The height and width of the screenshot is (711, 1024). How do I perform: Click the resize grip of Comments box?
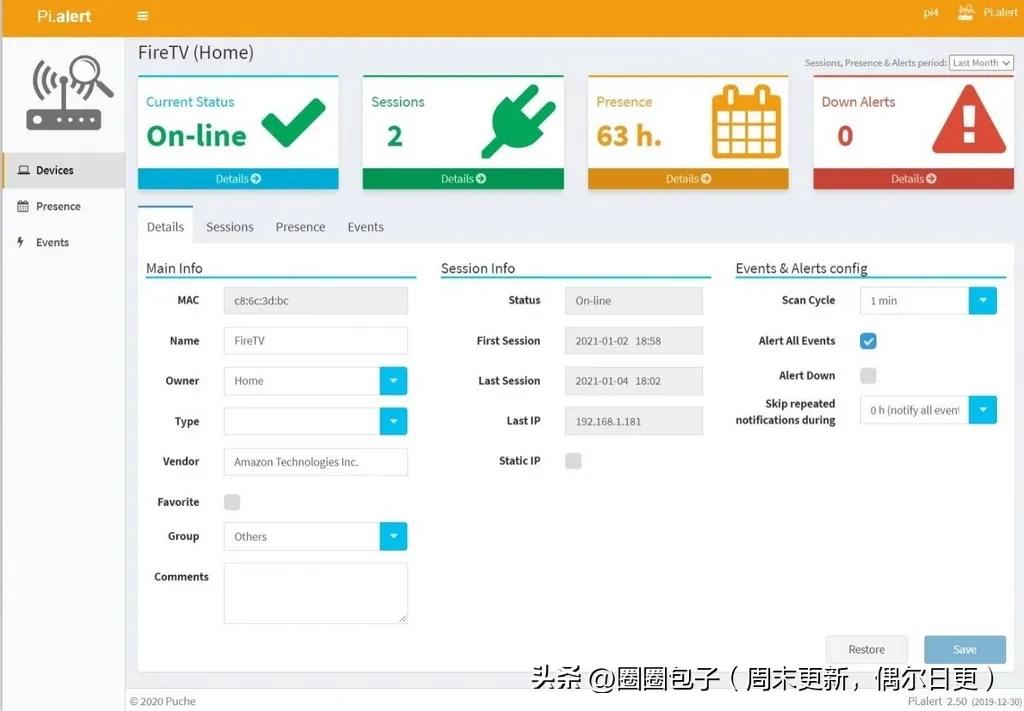coord(402,618)
